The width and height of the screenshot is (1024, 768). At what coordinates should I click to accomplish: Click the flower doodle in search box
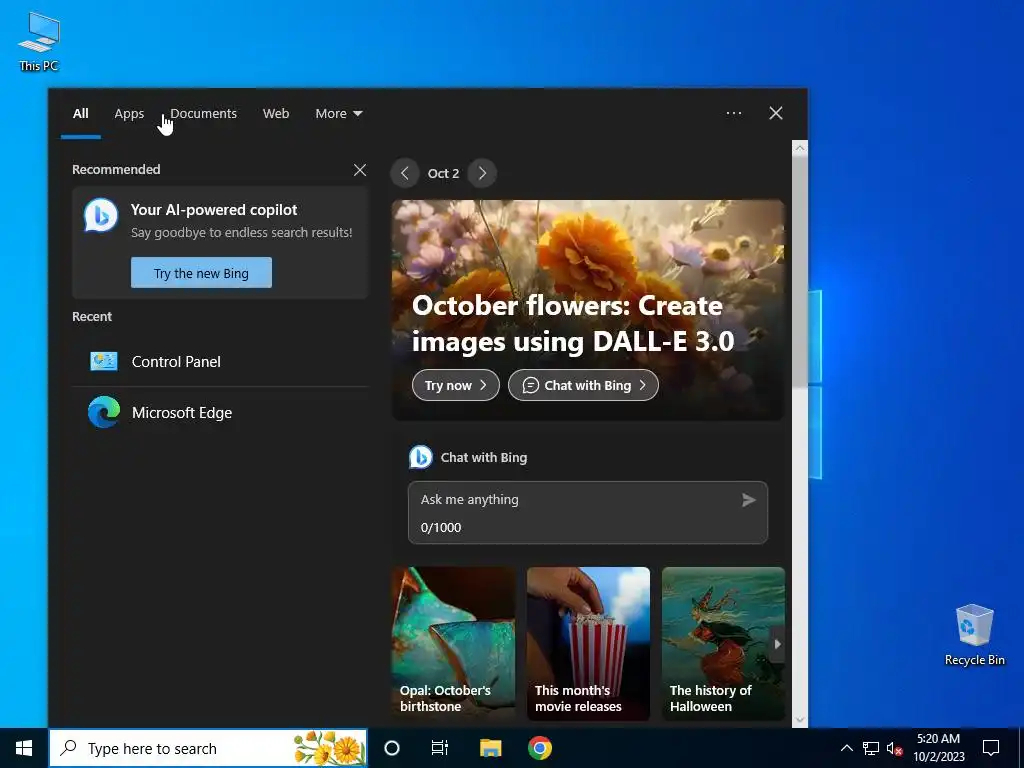pyautogui.click(x=329, y=748)
